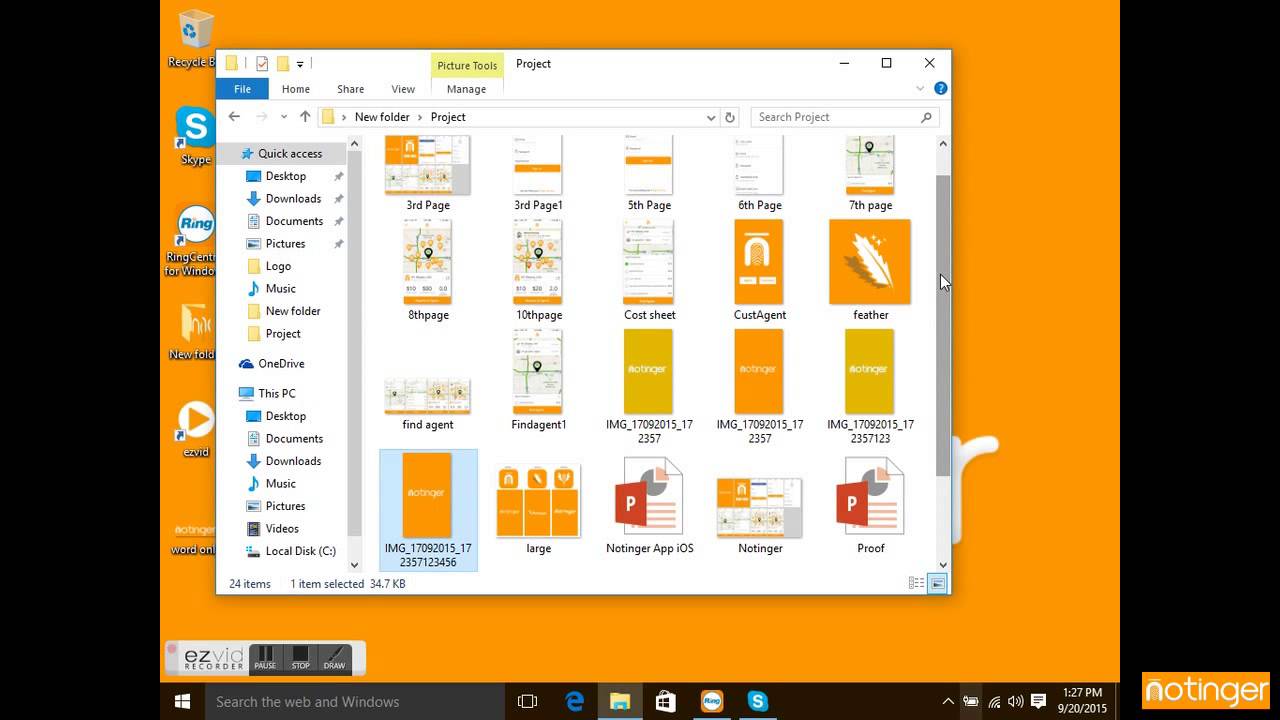
Task: Click the ezvid Draw button
Action: 334,658
